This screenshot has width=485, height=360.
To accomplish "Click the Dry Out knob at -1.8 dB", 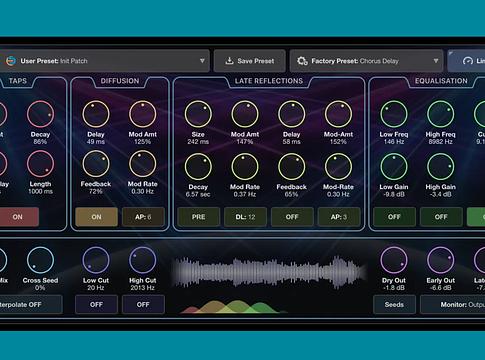I will coord(394,260).
